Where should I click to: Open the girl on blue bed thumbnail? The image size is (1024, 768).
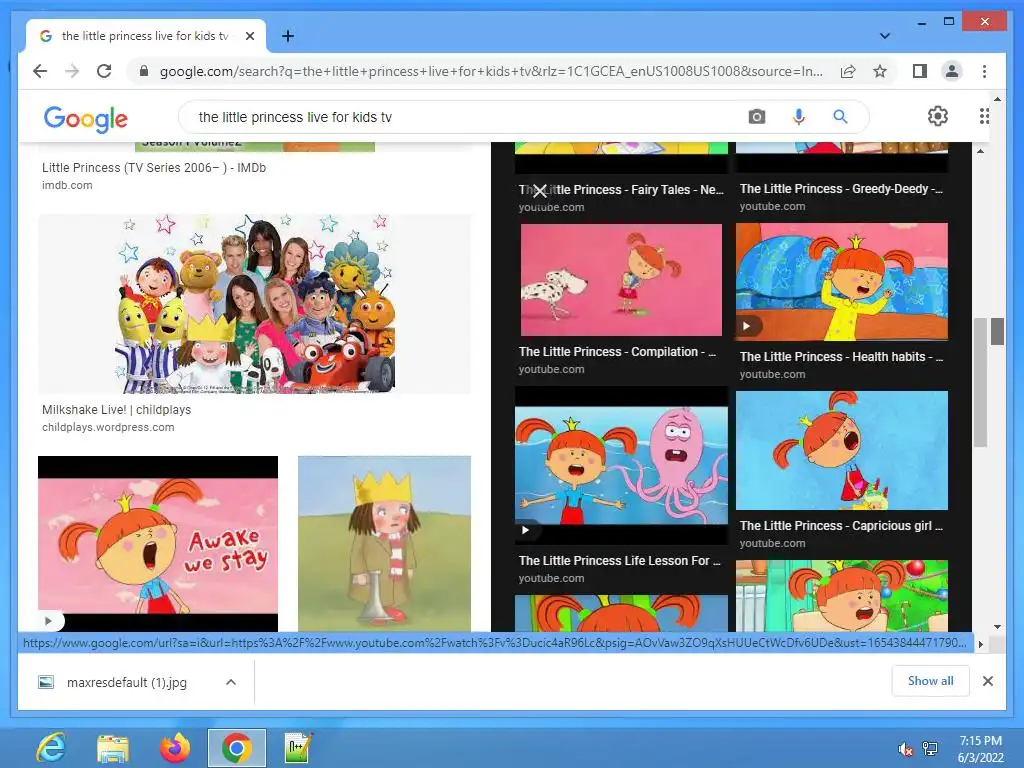click(x=842, y=281)
